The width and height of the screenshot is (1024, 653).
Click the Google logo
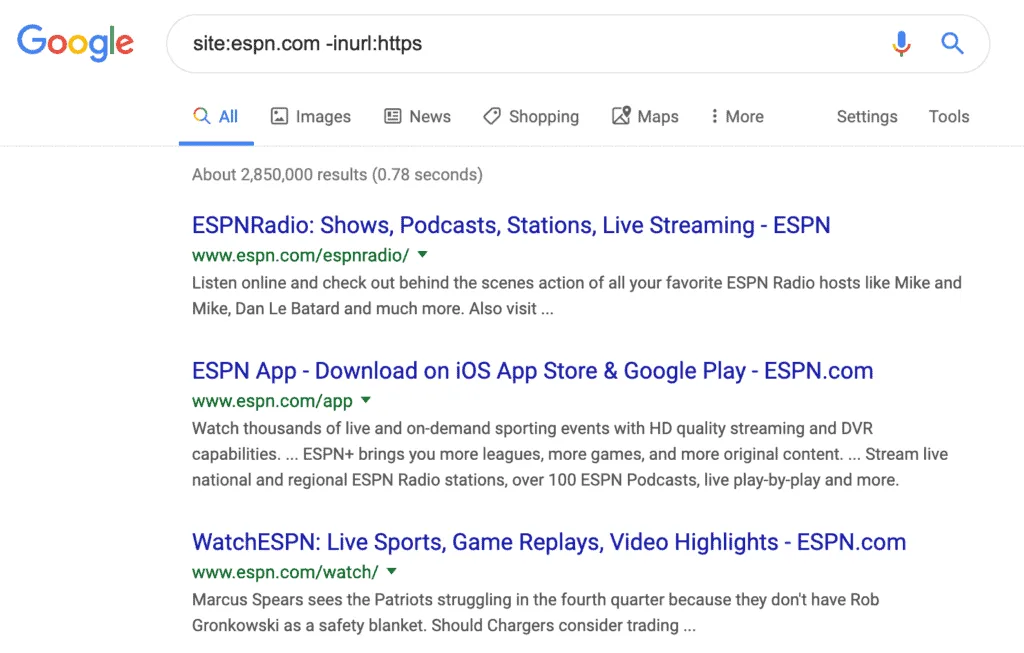[x=75, y=43]
